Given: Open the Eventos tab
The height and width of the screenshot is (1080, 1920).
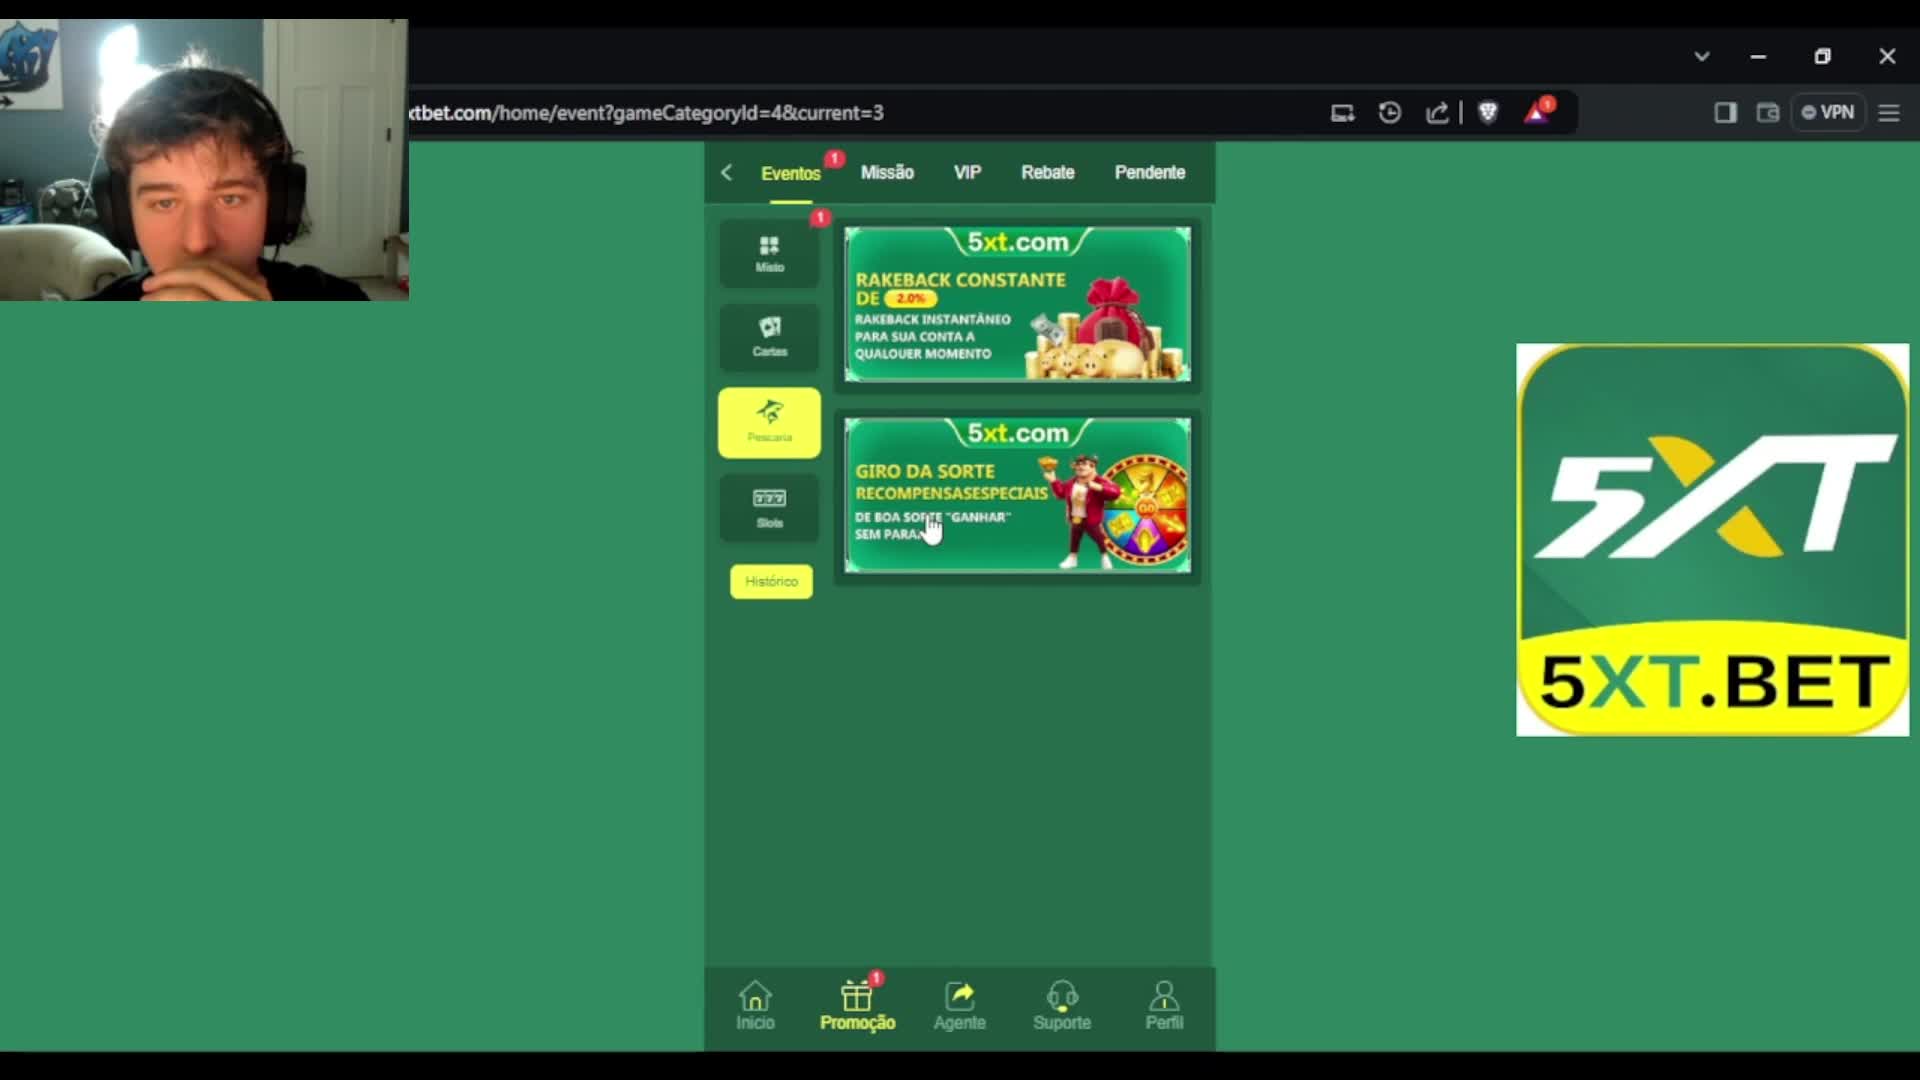Looking at the screenshot, I should tap(790, 173).
